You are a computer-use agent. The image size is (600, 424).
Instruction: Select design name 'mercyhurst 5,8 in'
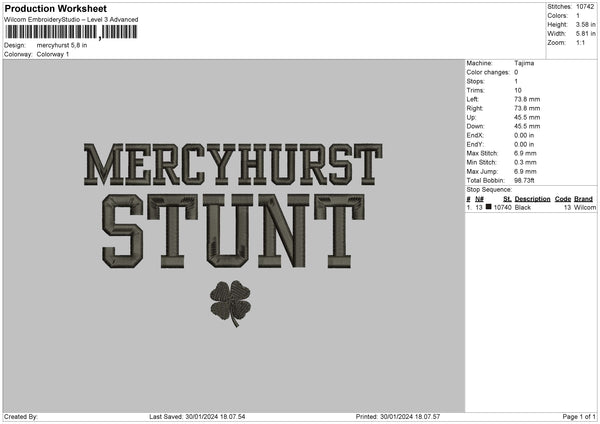62,45
